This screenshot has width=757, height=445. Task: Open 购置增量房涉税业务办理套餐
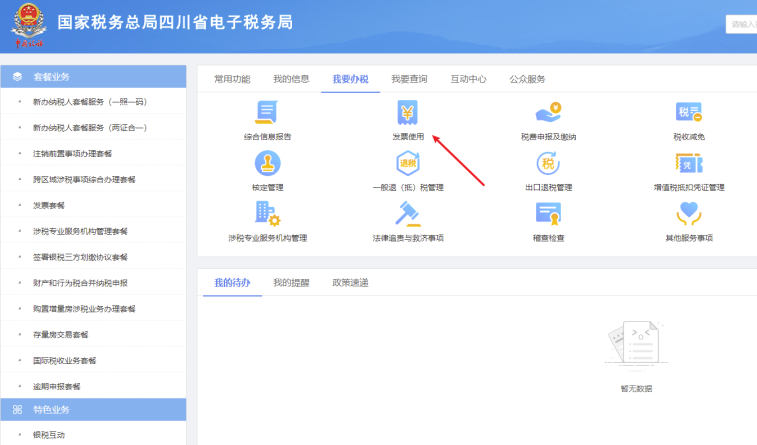pyautogui.click(x=84, y=309)
